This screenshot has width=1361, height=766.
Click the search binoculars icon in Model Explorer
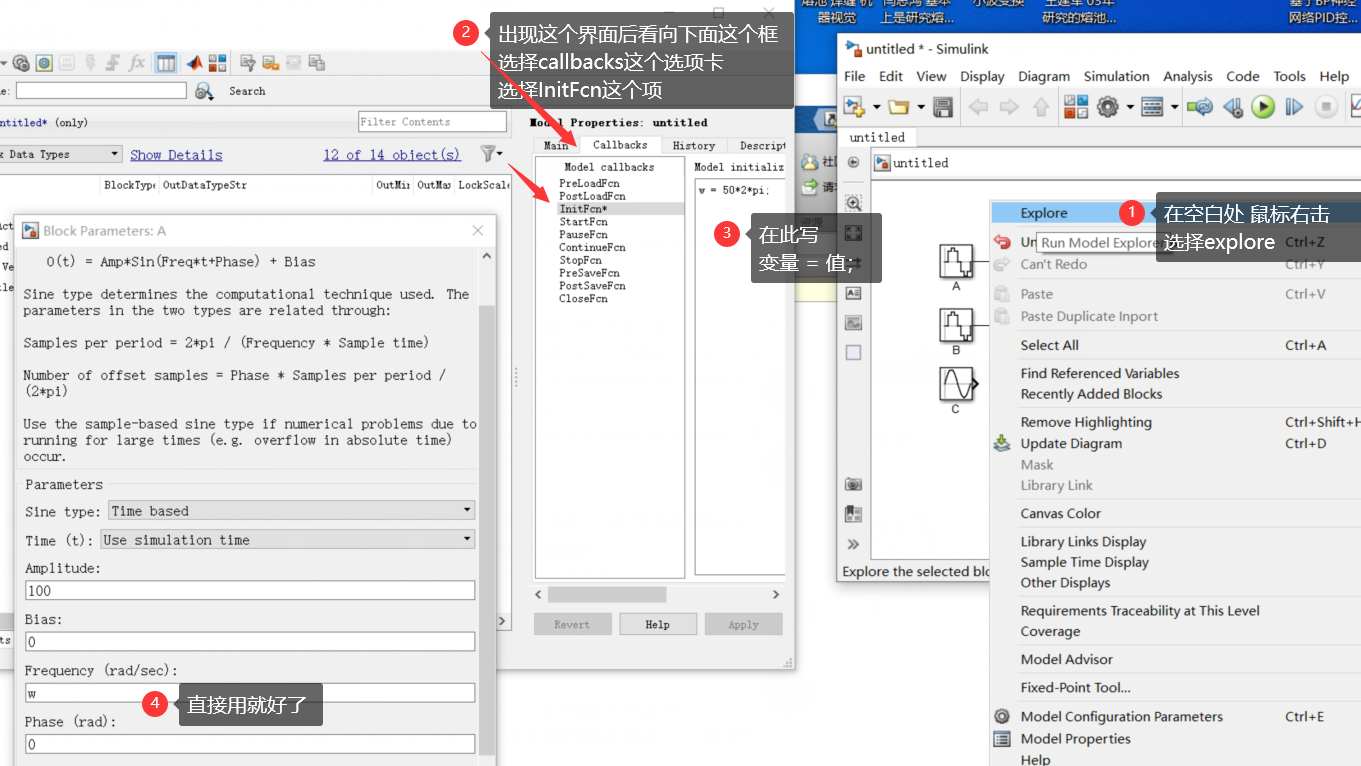coord(204,91)
